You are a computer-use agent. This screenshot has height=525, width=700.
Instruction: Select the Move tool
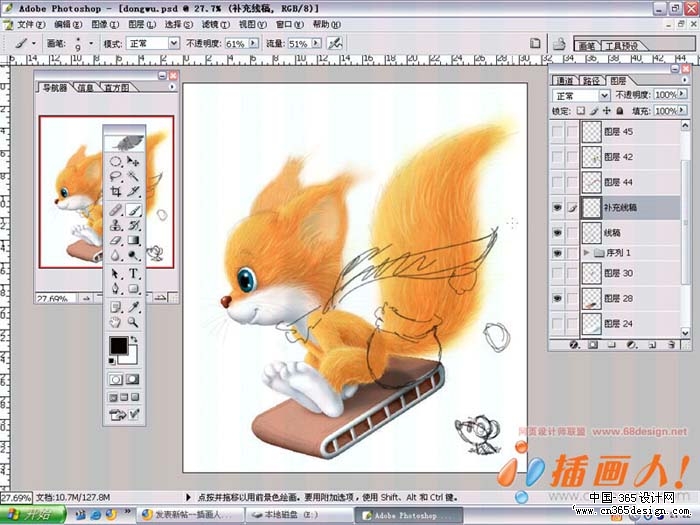tap(133, 161)
